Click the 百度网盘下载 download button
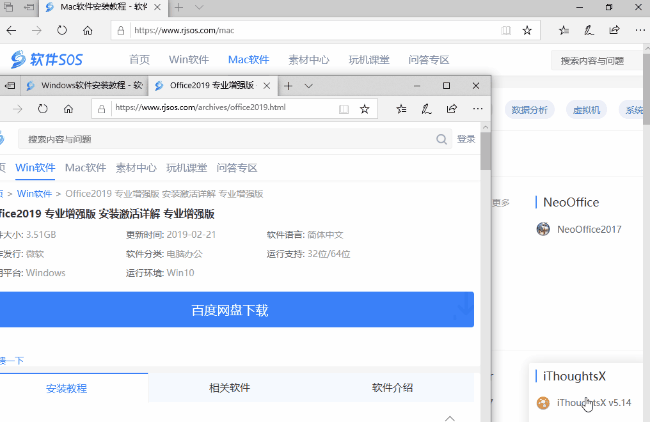The height and width of the screenshot is (422, 650). [x=236, y=309]
